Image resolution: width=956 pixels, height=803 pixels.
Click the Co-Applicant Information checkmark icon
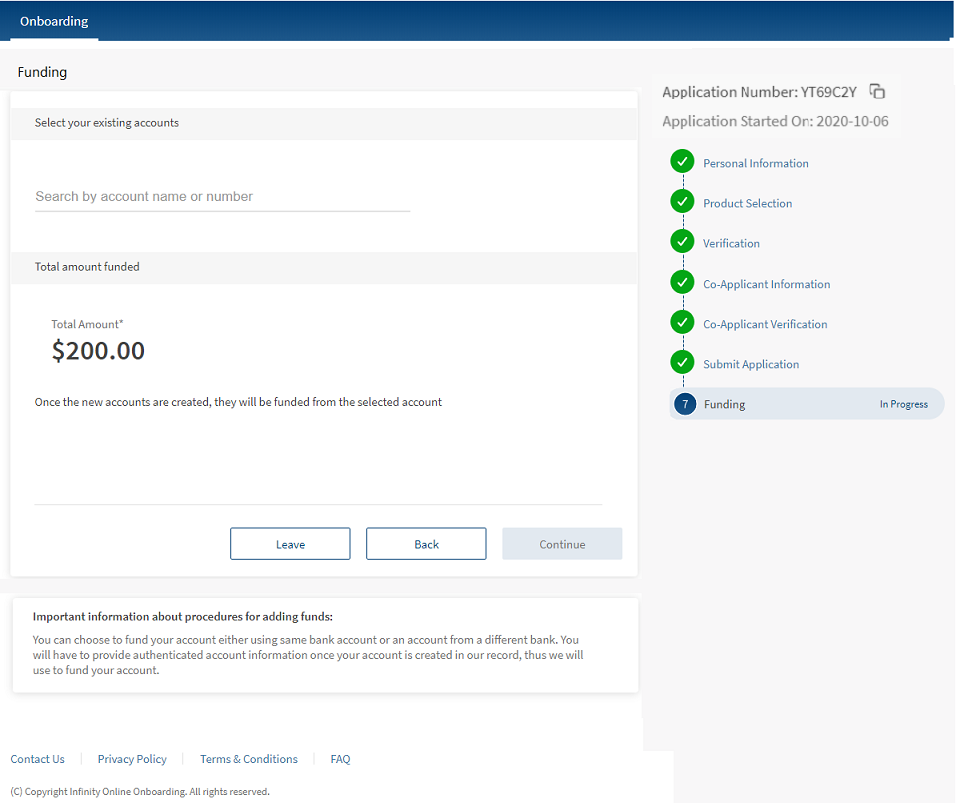click(x=682, y=283)
